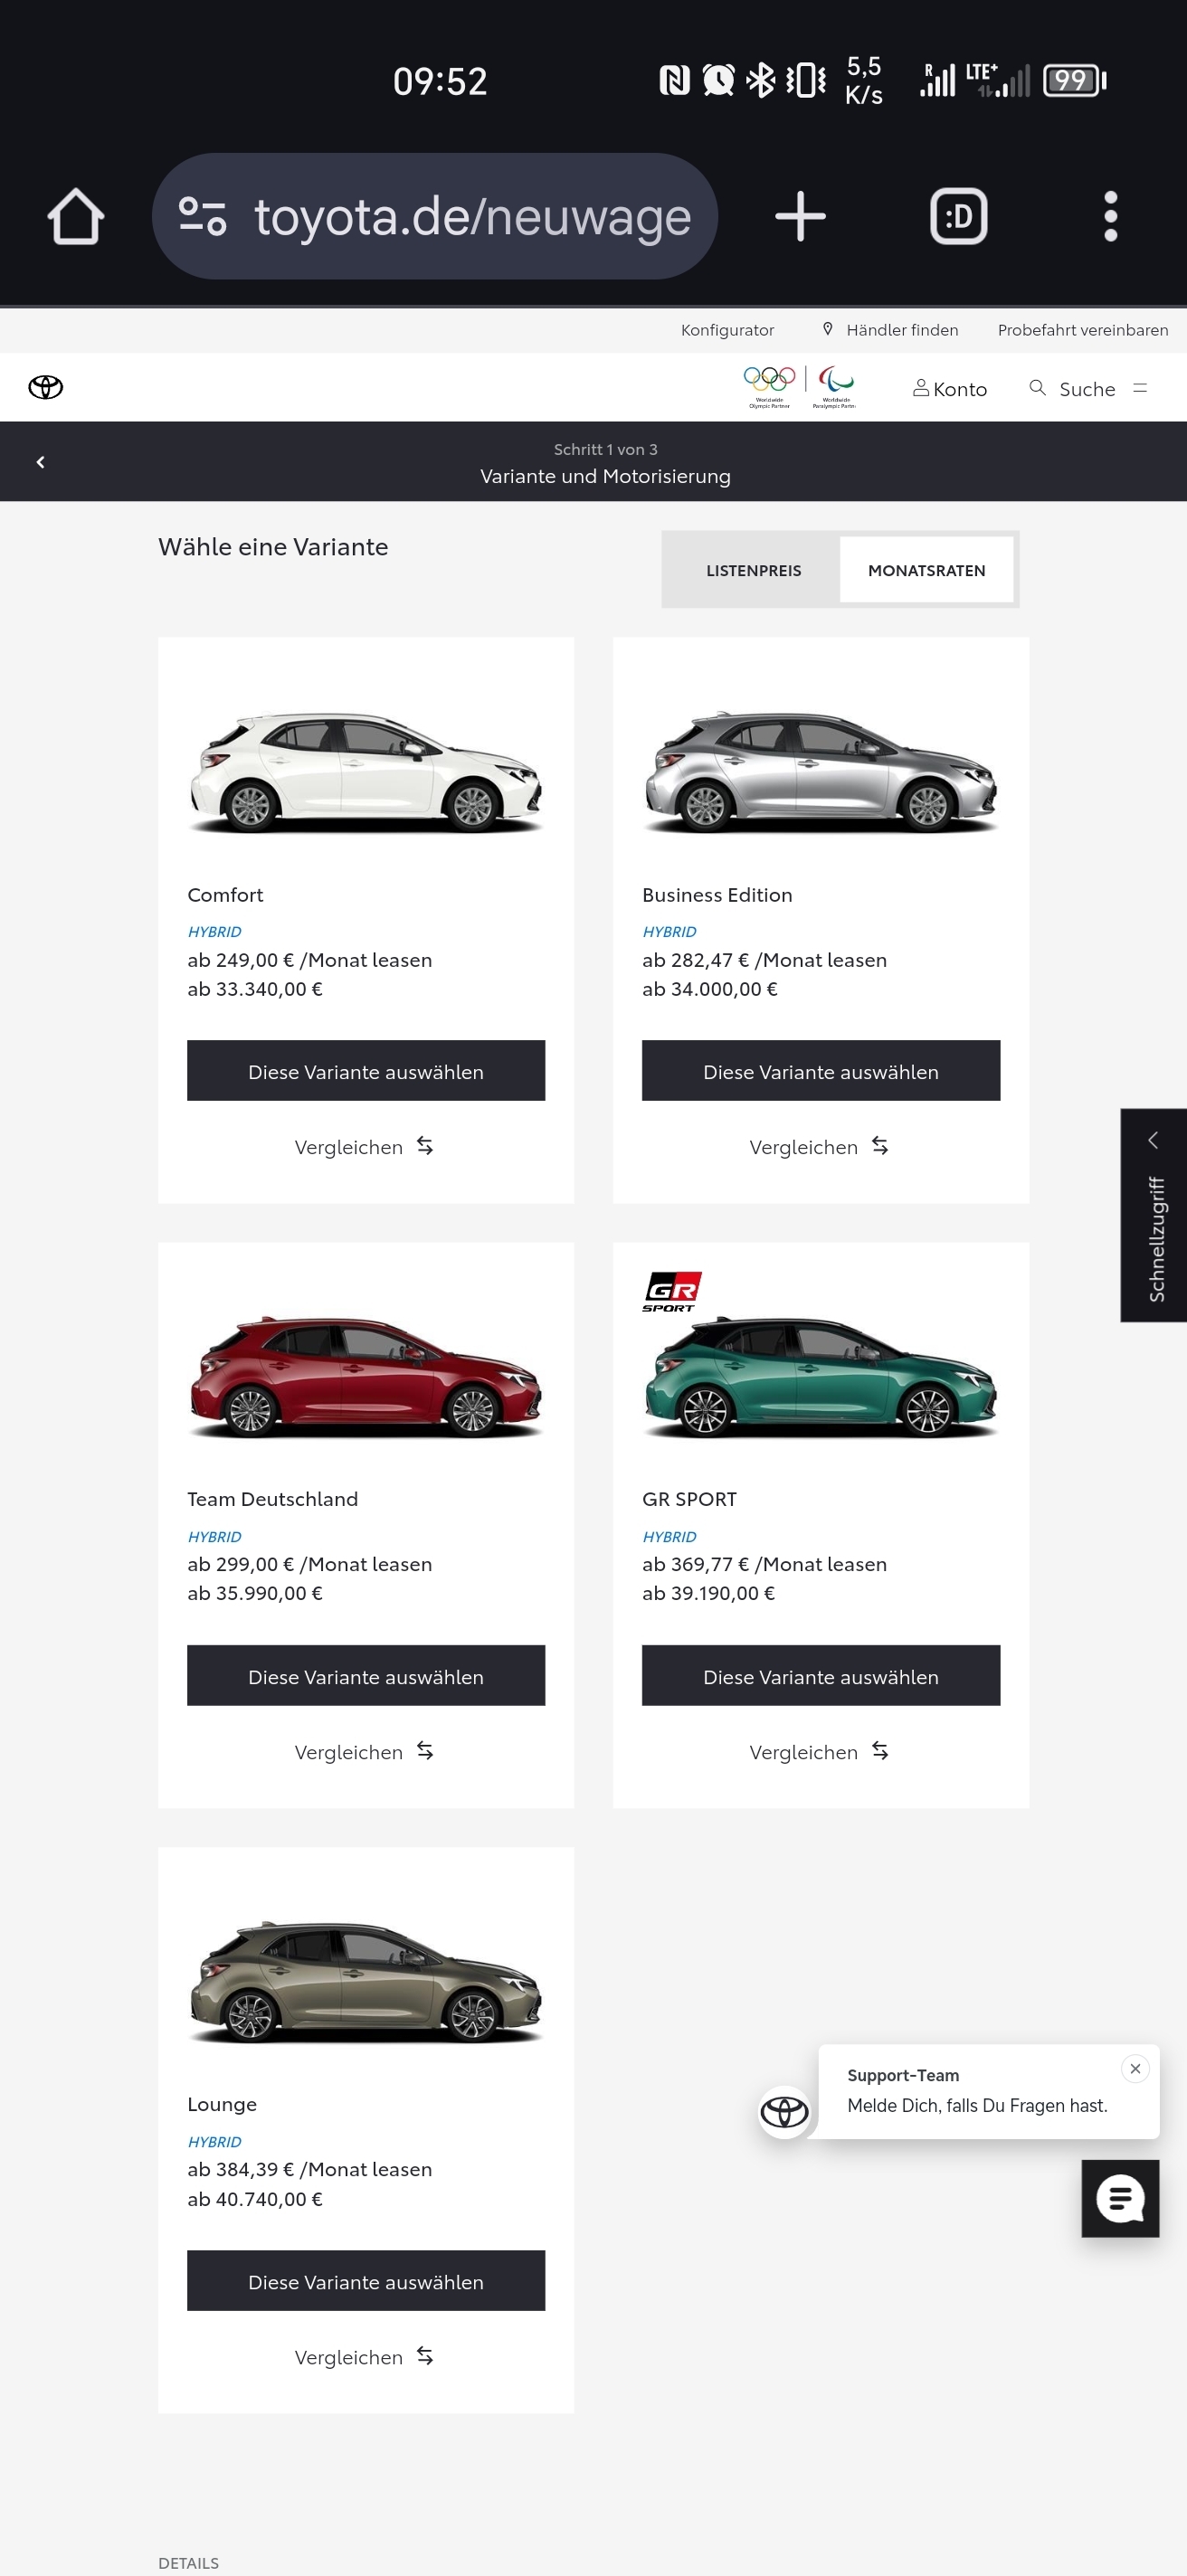Tap the browser home icon
Viewport: 1187px width, 2576px height.
(76, 216)
